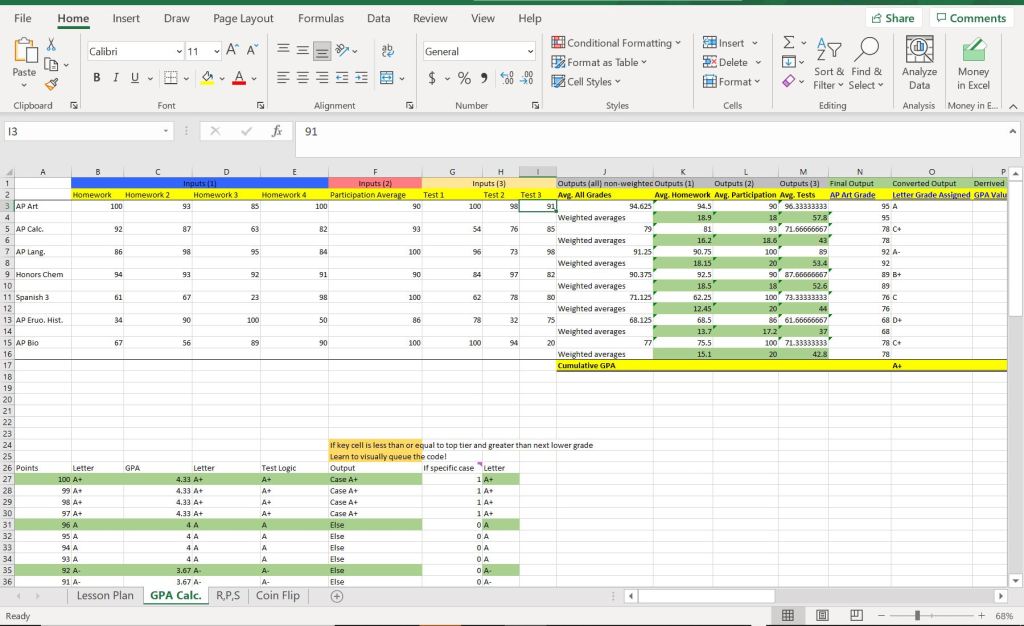Click the AutoSum sigma icon
The image size is (1024, 626).
(788, 44)
